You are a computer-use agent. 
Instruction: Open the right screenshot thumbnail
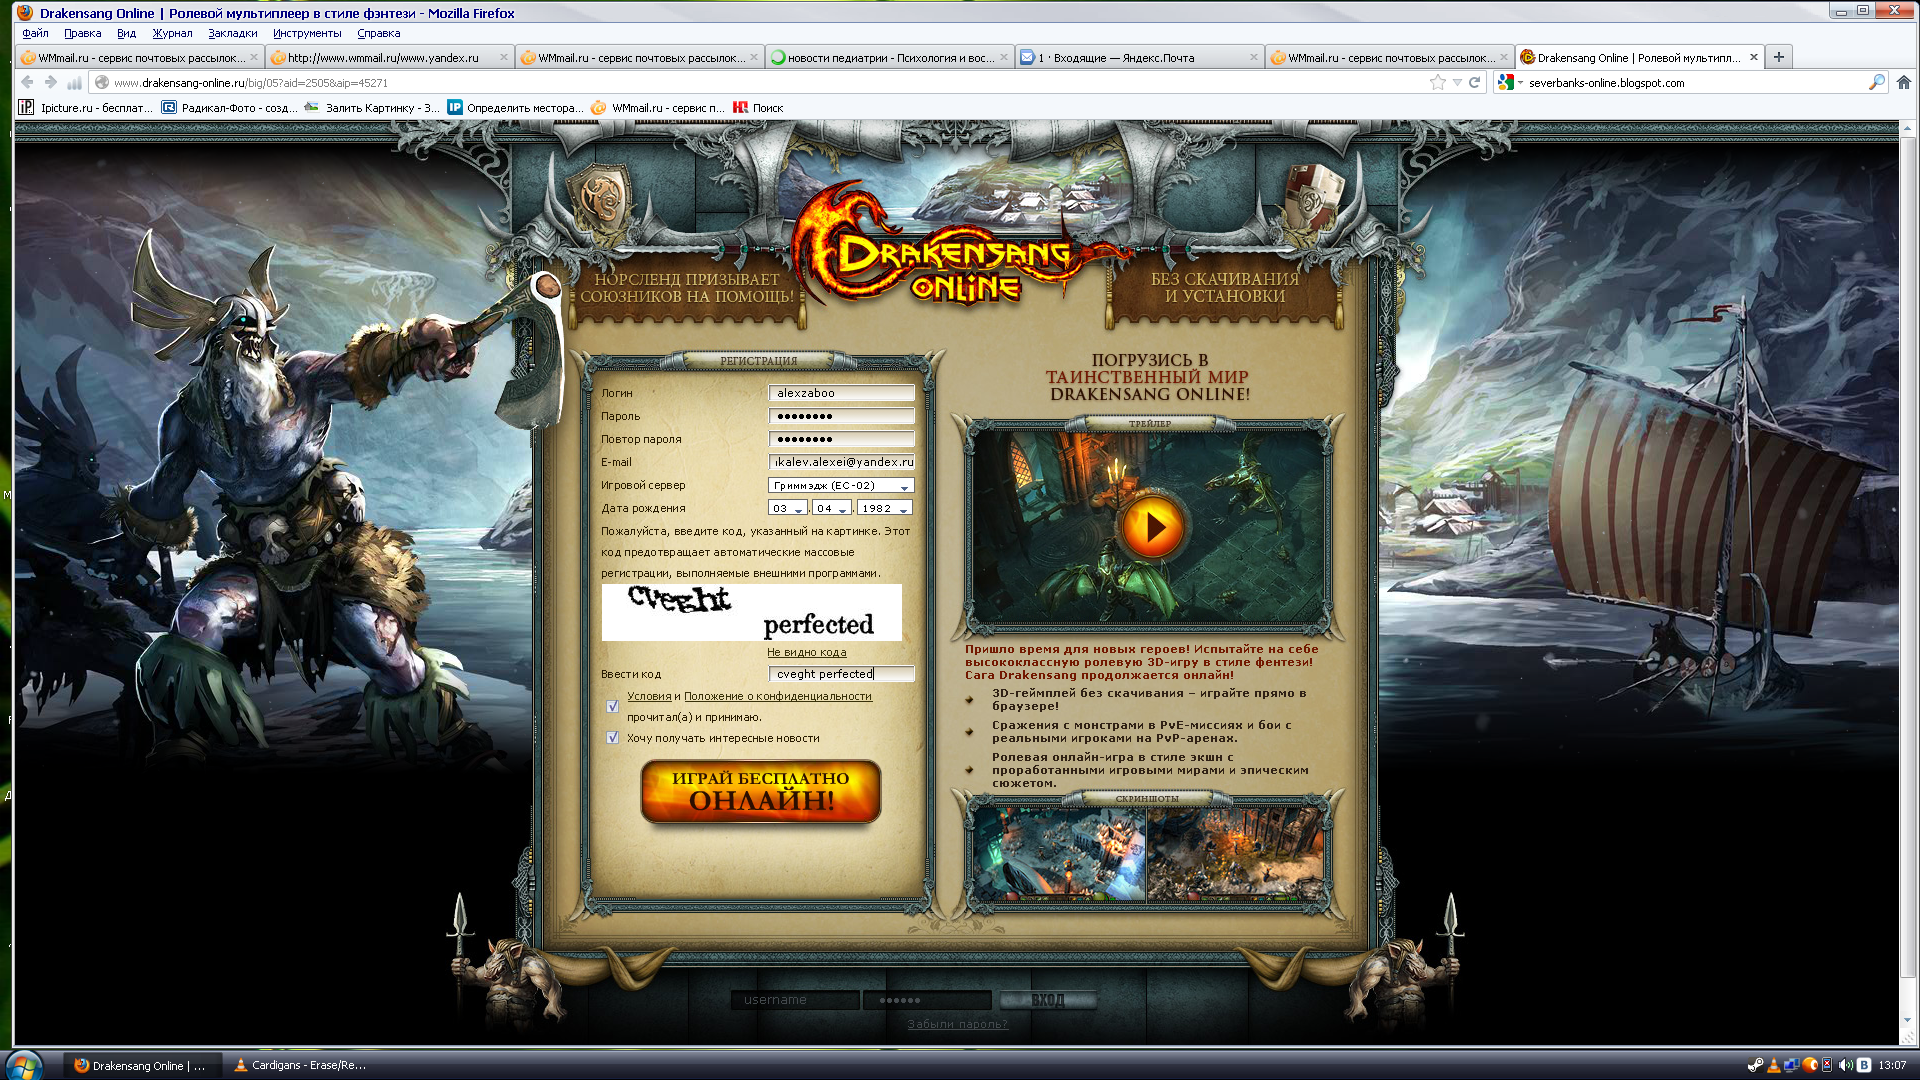point(1235,853)
